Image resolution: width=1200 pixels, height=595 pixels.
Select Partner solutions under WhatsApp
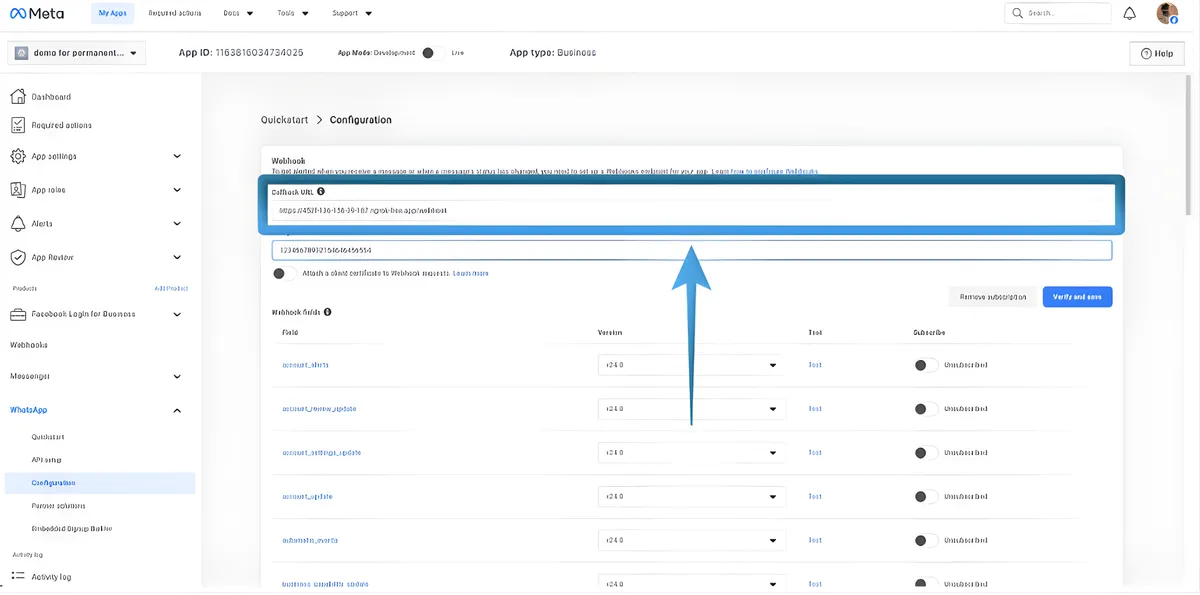tap(58, 506)
